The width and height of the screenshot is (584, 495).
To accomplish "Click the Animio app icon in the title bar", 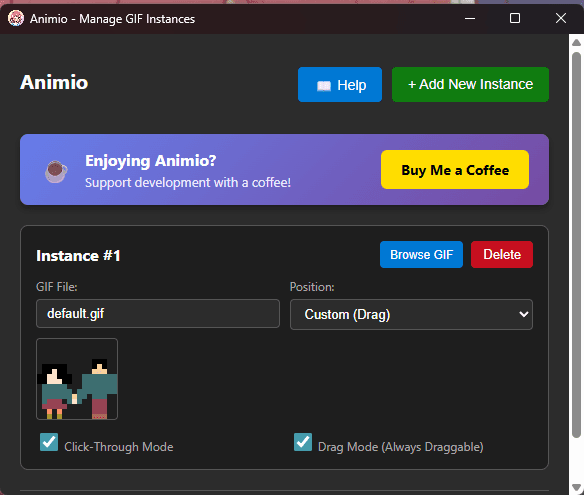I will (16, 18).
